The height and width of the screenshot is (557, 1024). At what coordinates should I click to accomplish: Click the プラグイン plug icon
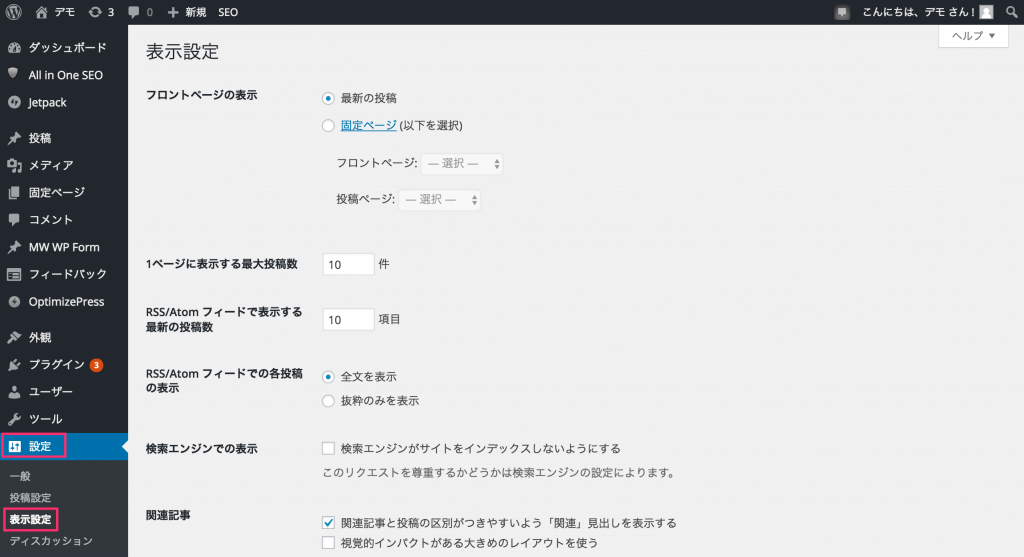[14, 364]
